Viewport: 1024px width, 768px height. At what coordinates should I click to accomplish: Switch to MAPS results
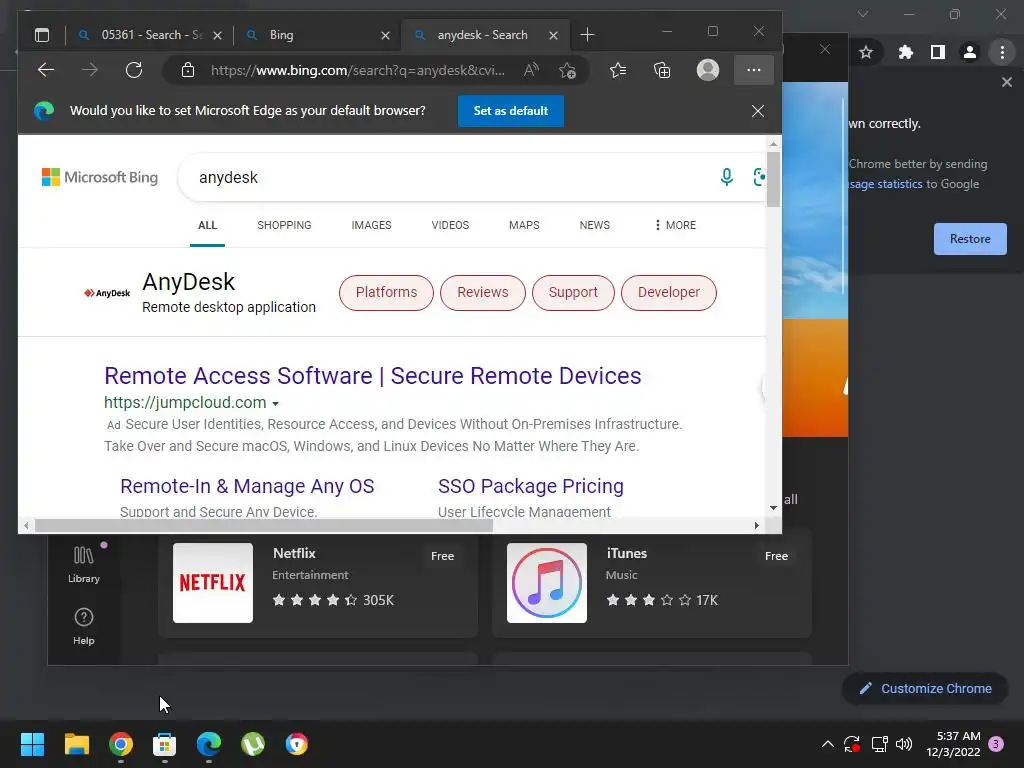pyautogui.click(x=524, y=225)
